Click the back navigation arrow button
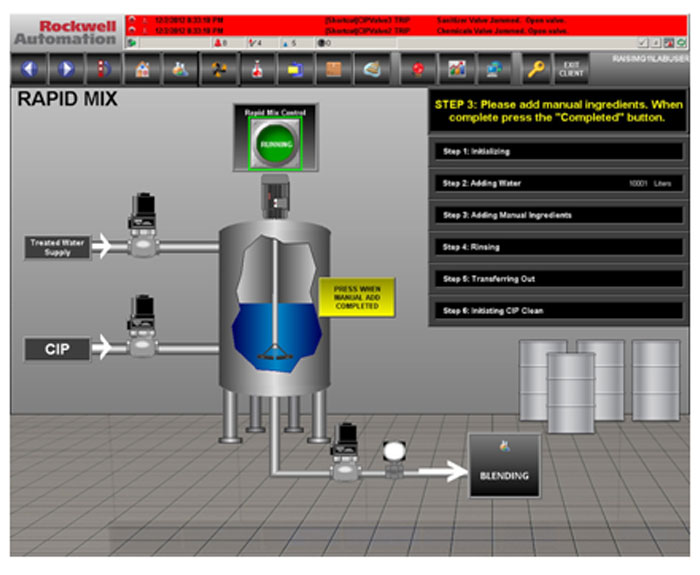 click(29, 70)
